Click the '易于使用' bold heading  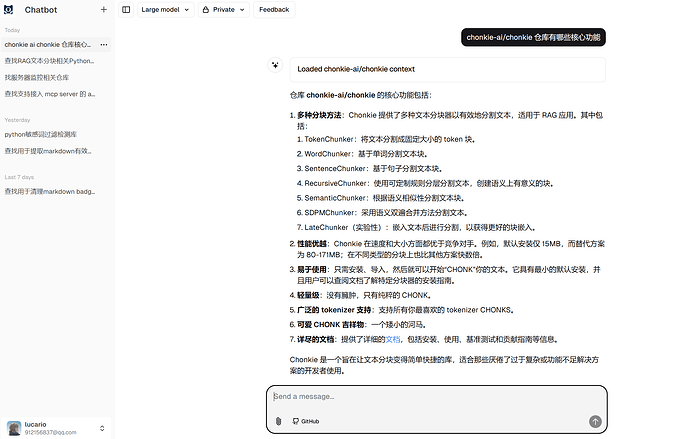(312, 269)
